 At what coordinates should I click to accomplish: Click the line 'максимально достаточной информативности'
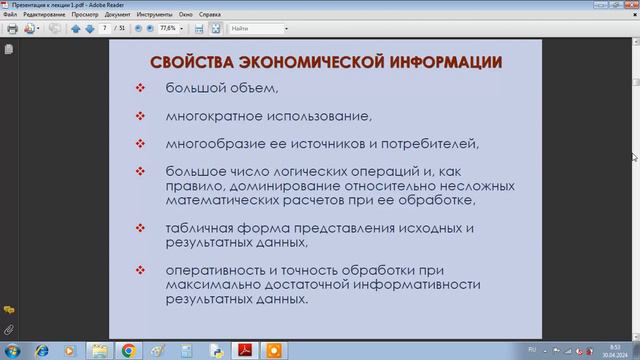pyautogui.click(x=323, y=284)
